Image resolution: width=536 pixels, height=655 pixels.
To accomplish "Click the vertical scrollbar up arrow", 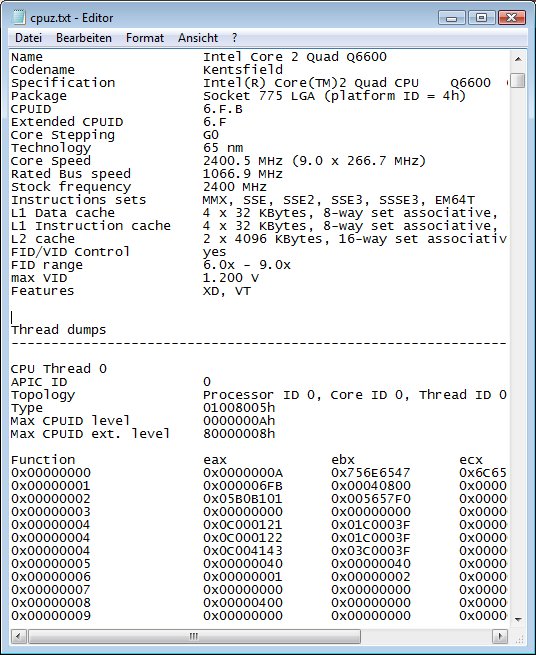I will [x=518, y=59].
